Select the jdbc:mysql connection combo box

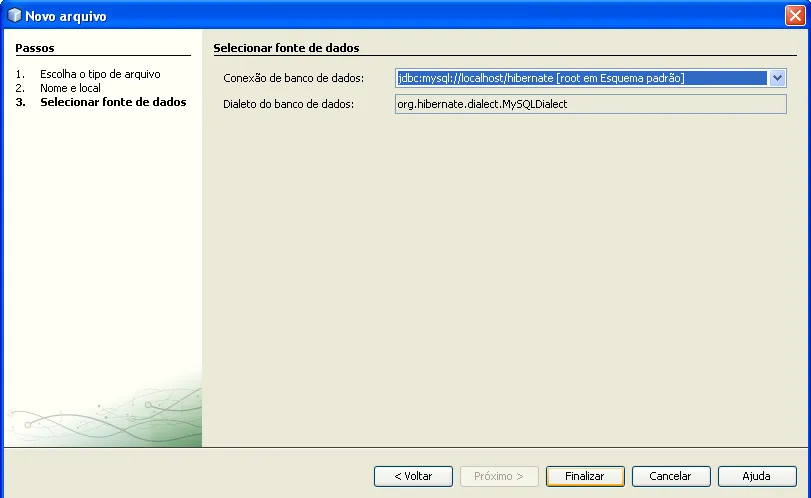point(590,78)
